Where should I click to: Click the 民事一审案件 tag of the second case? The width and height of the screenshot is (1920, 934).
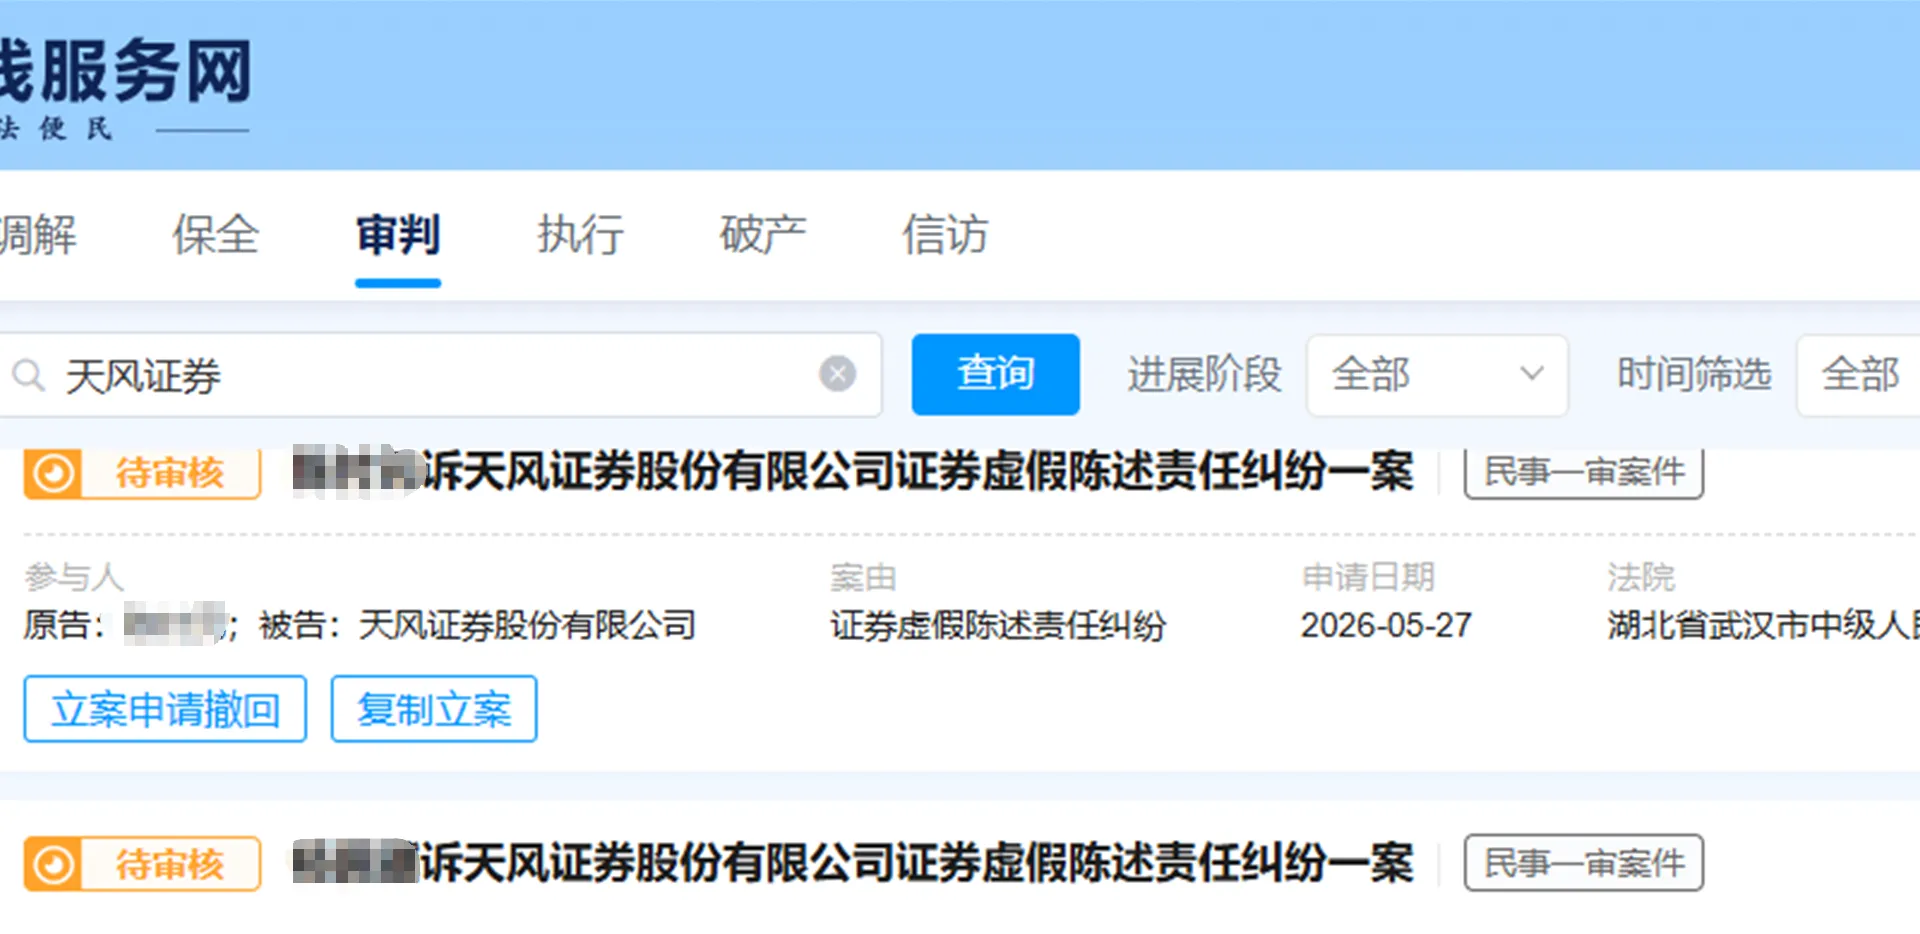coord(1584,863)
